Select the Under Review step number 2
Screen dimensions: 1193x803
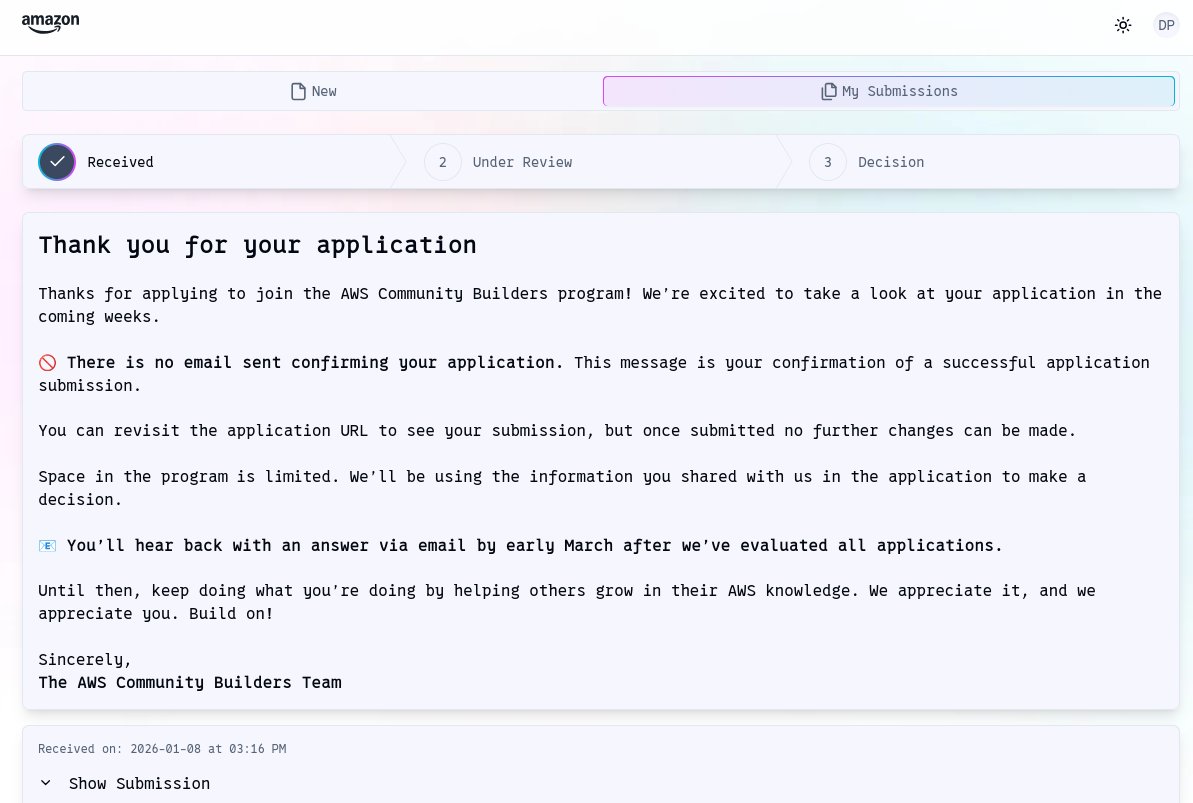443,162
